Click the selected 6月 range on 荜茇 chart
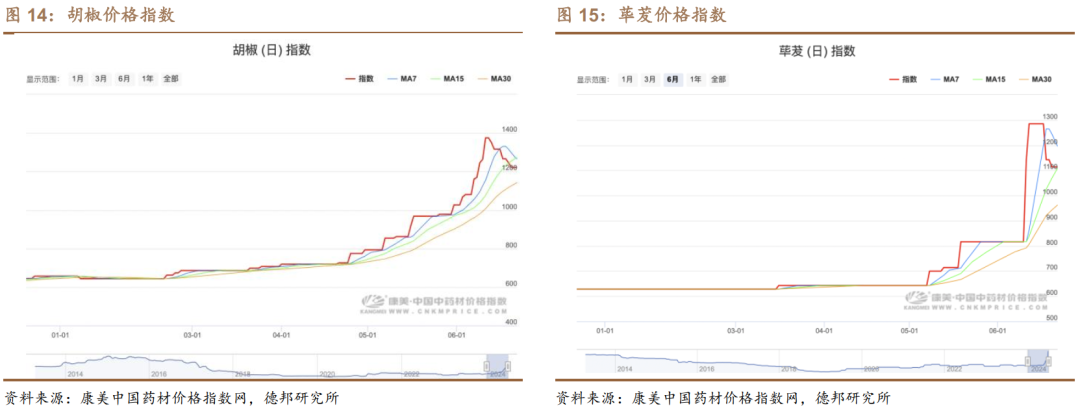This screenshot has height=408, width=1080. pyautogui.click(x=673, y=79)
